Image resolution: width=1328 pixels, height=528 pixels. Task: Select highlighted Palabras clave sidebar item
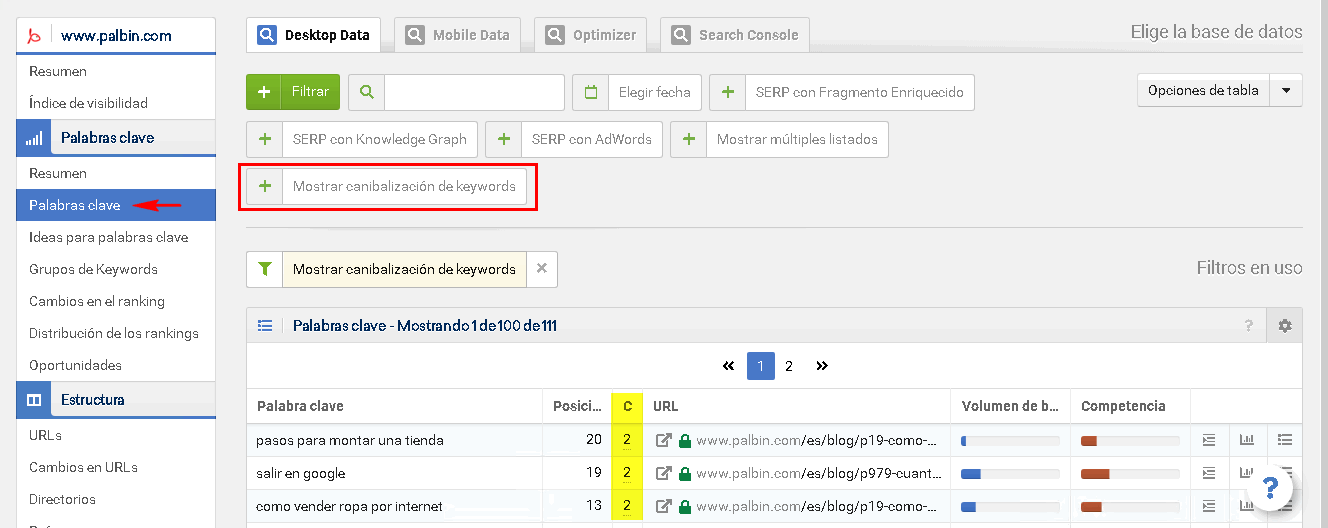click(x=116, y=205)
